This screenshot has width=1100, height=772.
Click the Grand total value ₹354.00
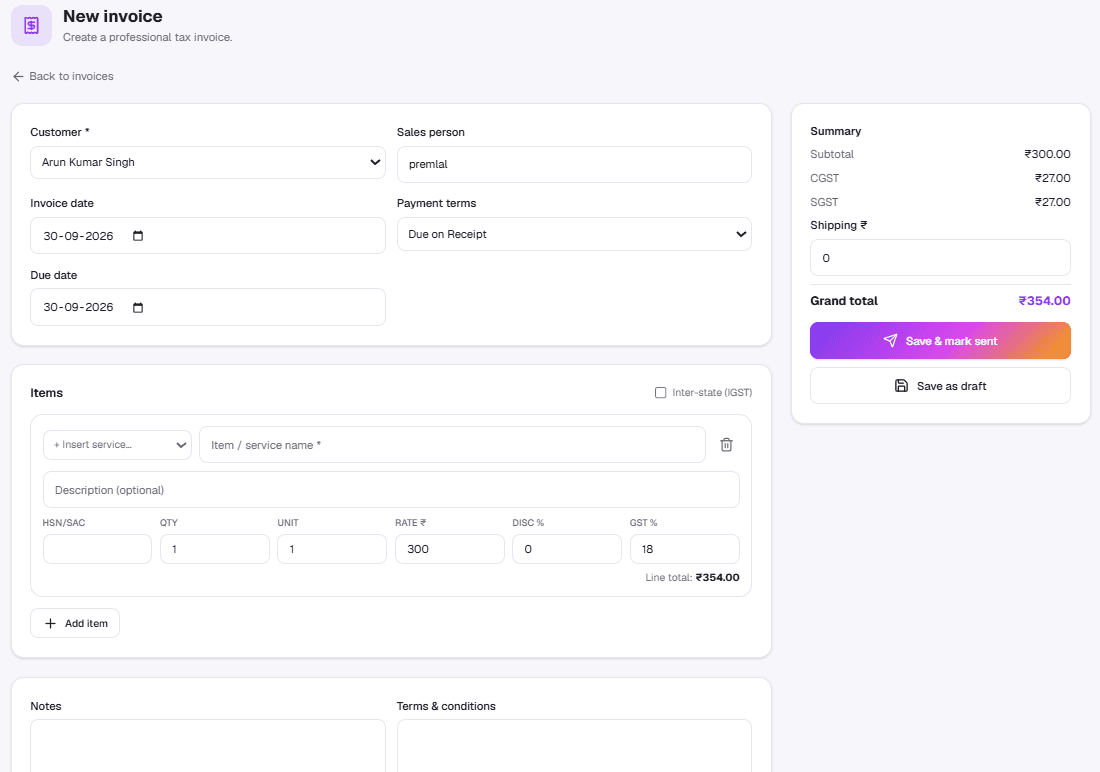coord(1045,300)
